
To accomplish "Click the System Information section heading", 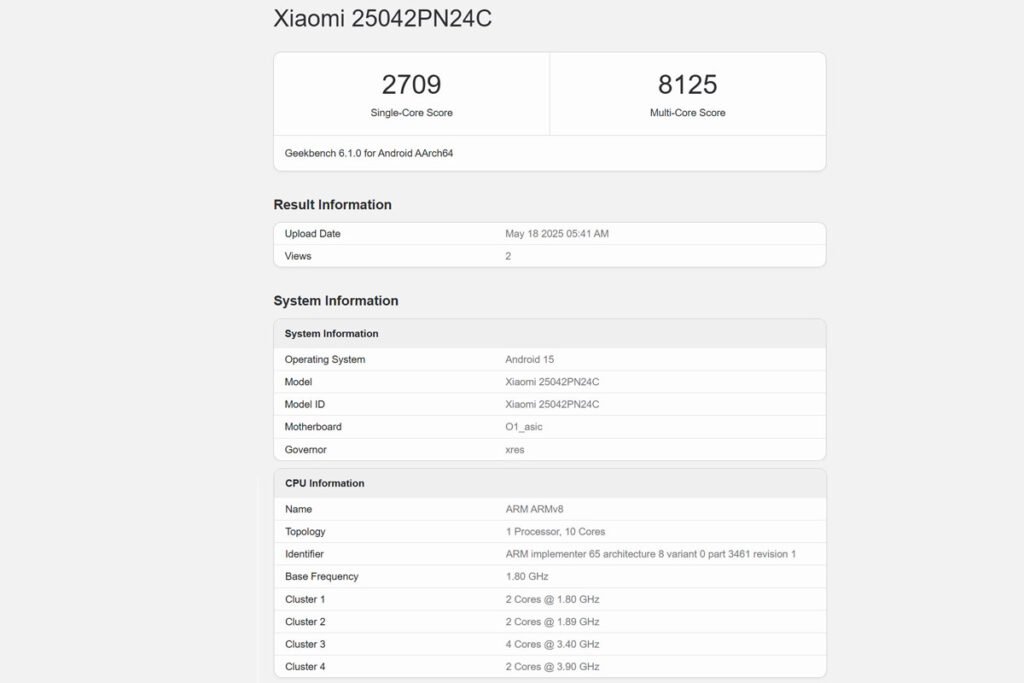I will tap(335, 301).
